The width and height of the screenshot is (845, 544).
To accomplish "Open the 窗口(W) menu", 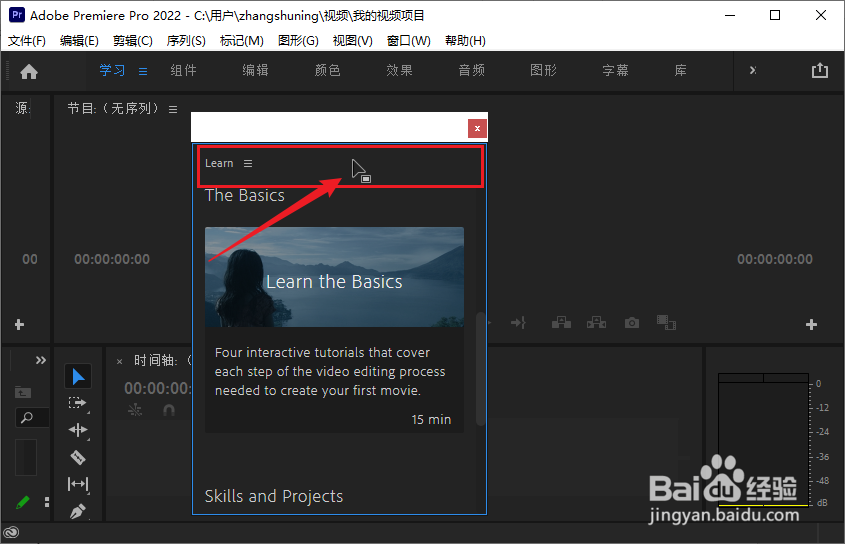I will point(408,40).
